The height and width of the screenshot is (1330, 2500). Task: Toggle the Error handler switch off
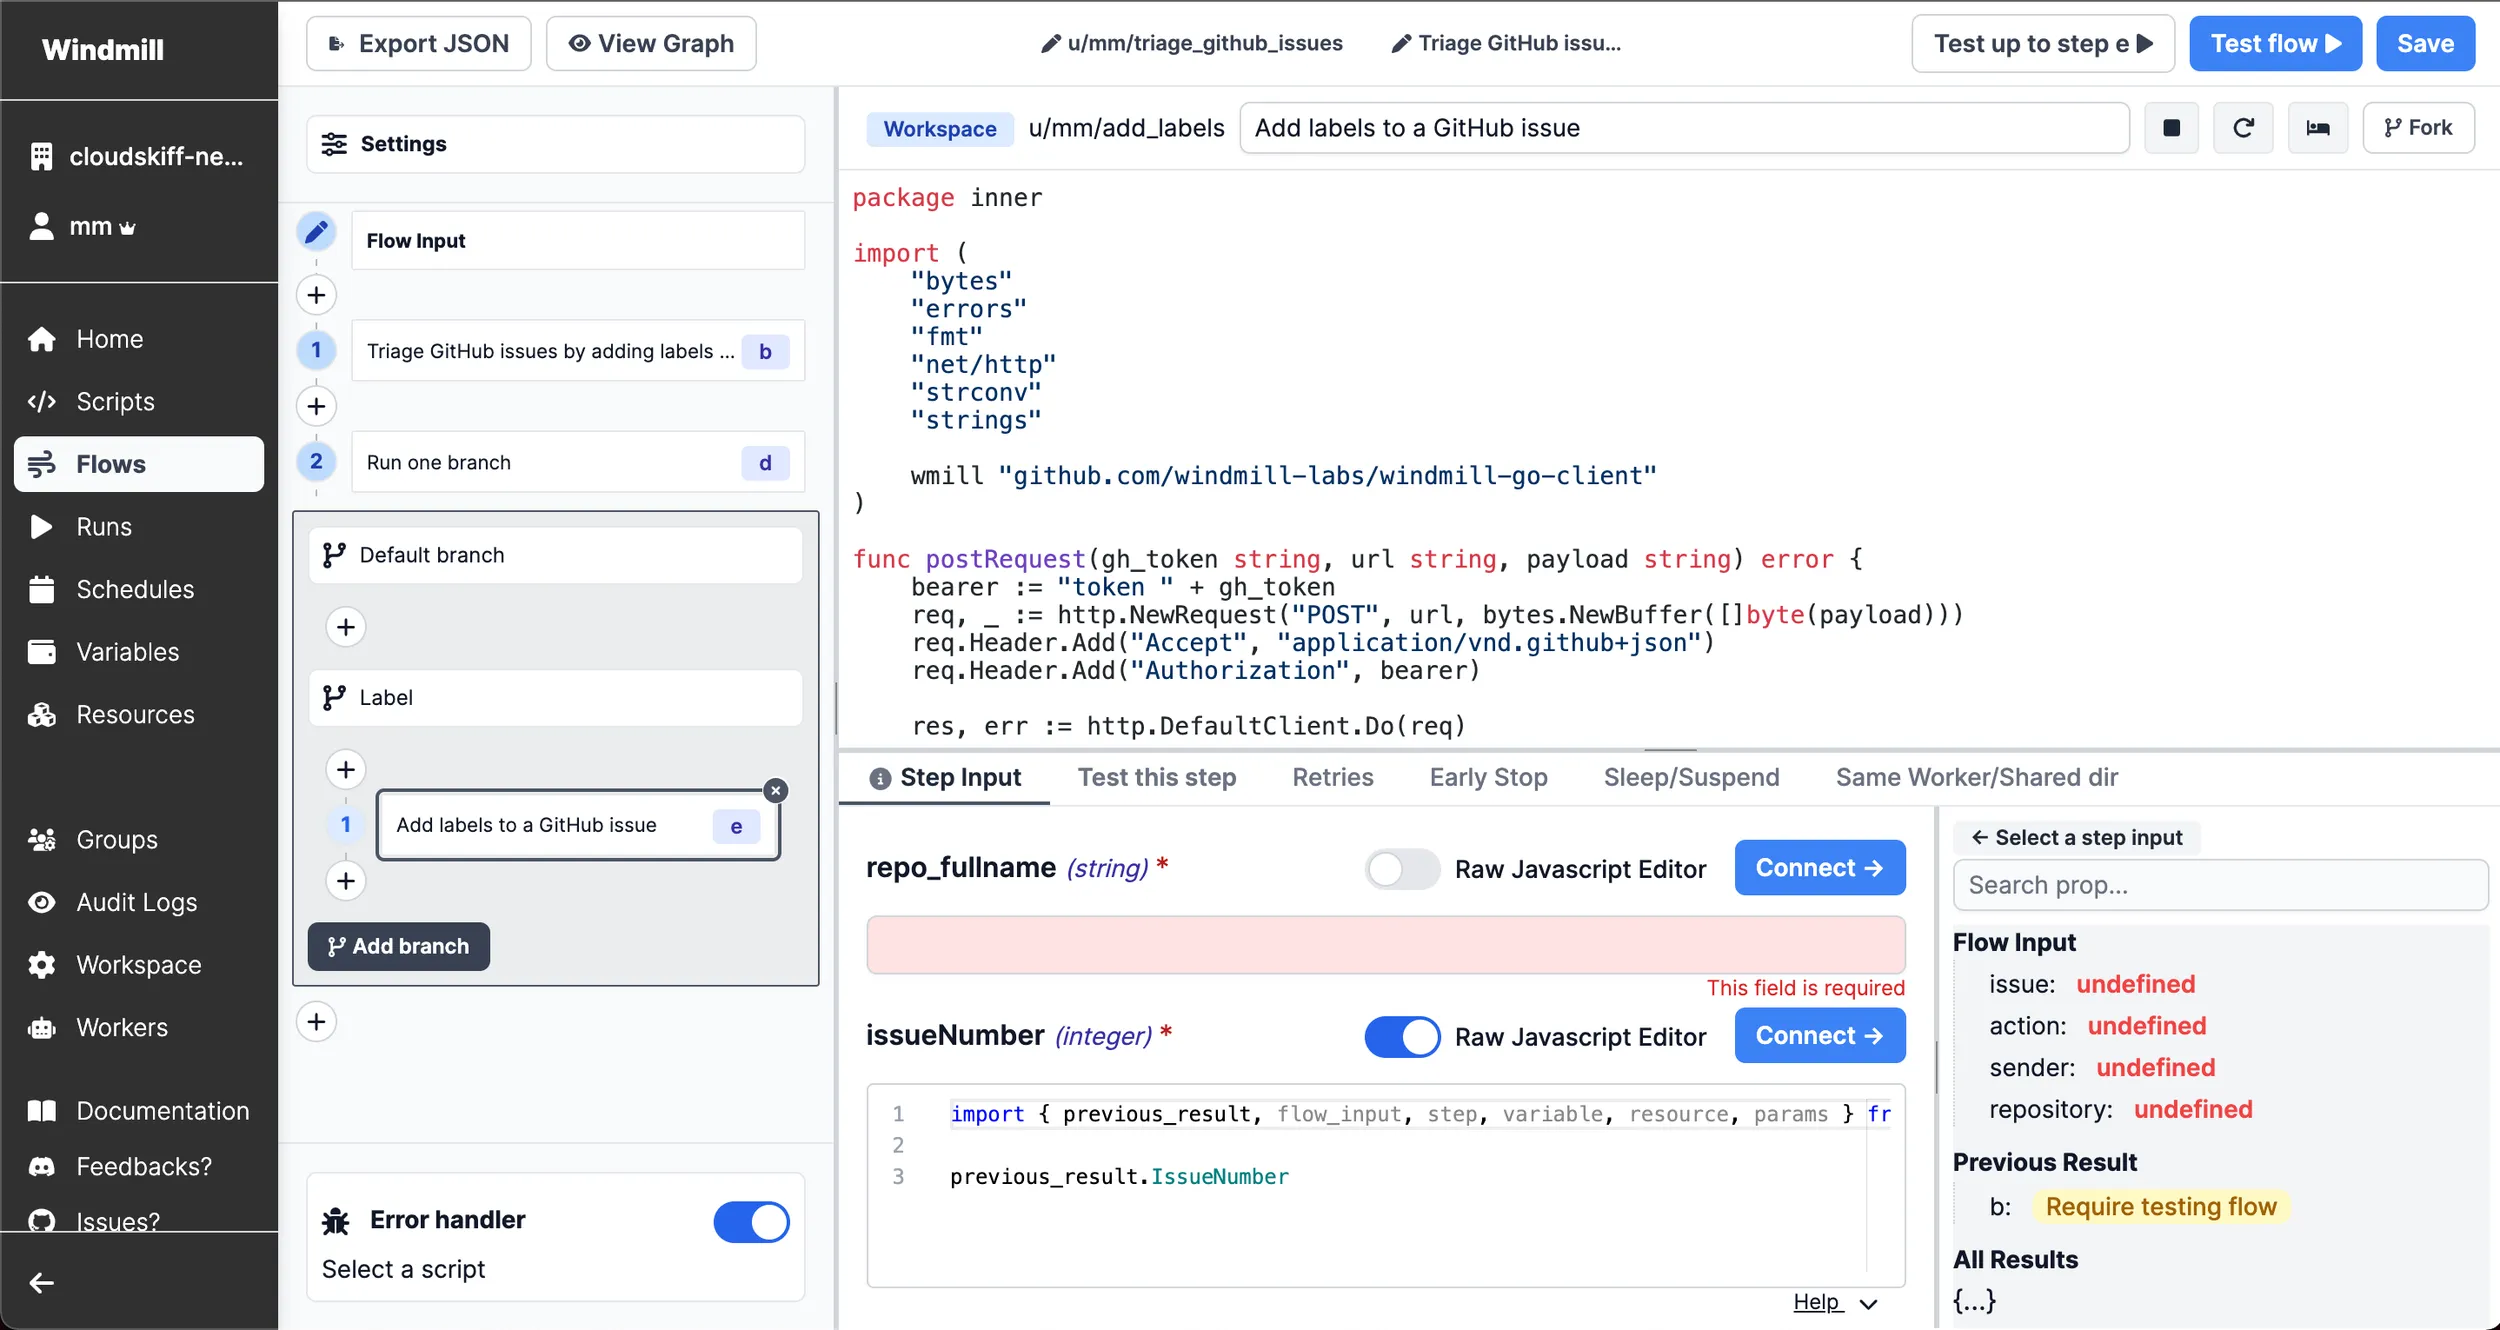click(751, 1222)
